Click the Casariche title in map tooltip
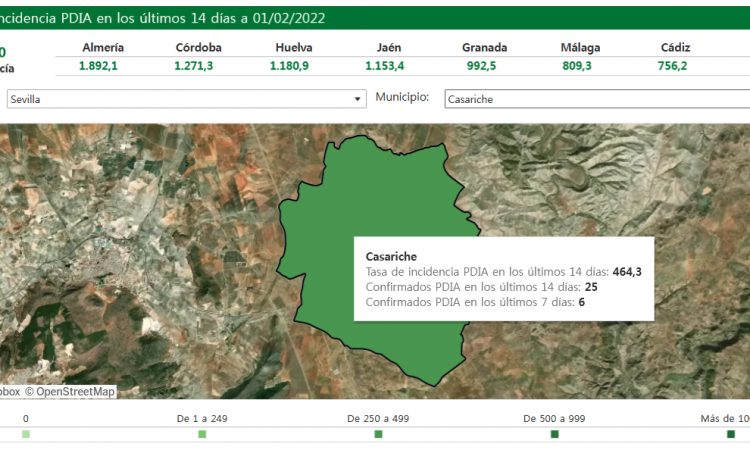The width and height of the screenshot is (750, 450). click(x=391, y=257)
